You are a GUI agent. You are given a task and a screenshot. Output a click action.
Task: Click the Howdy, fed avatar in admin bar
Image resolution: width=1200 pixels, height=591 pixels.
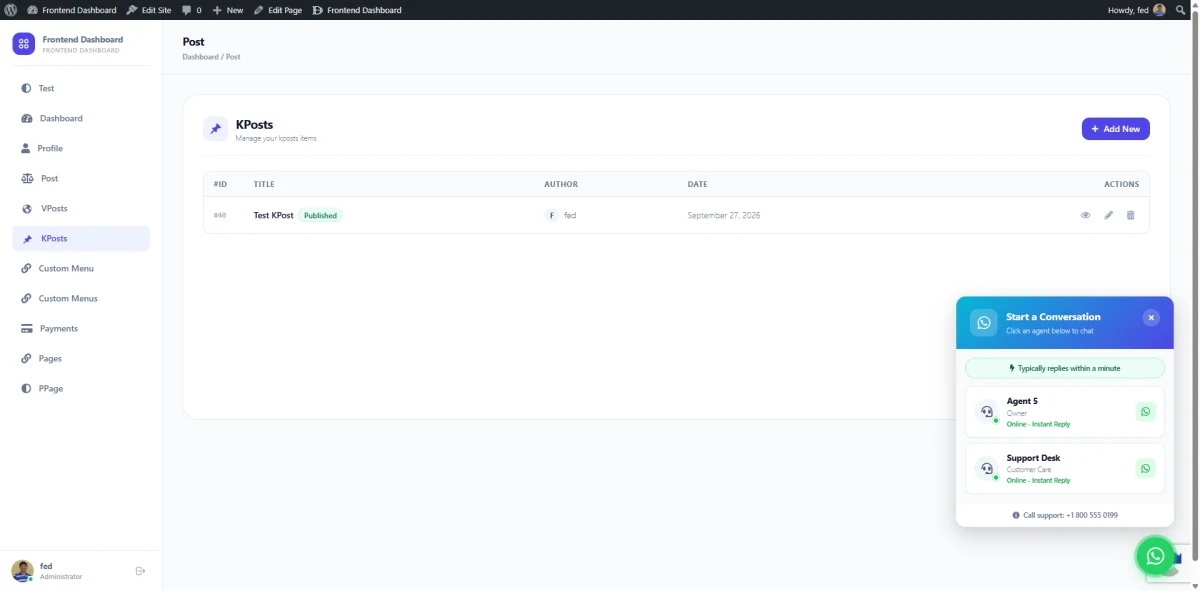[1159, 10]
